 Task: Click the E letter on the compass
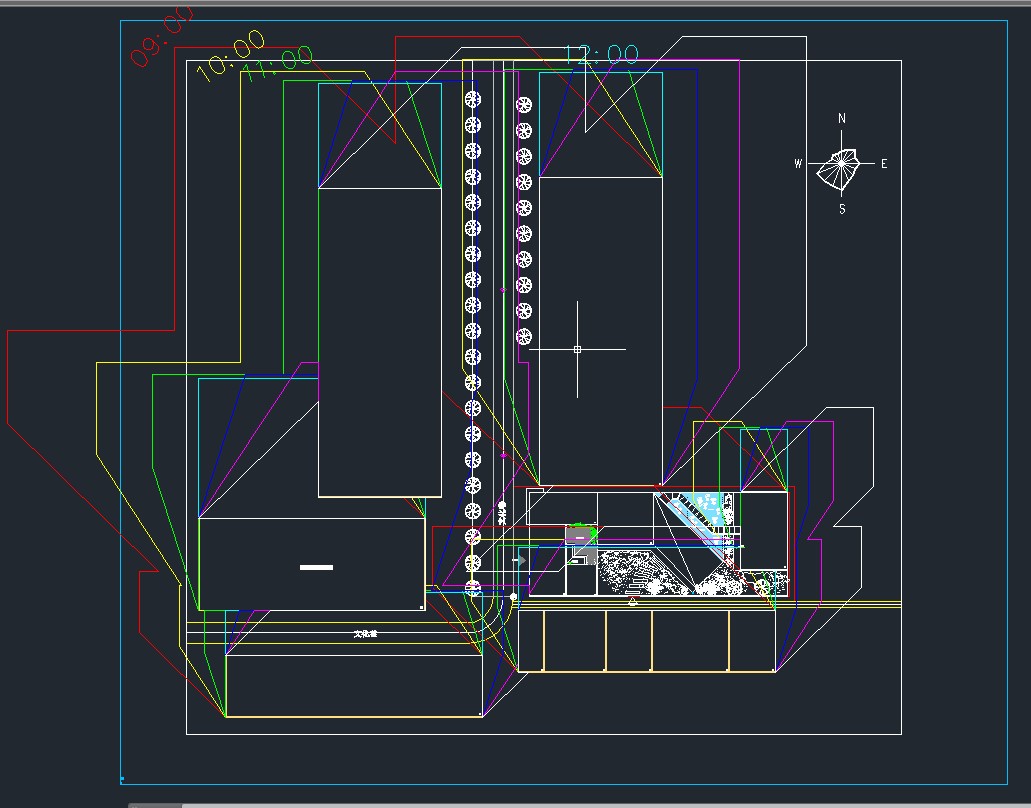(x=884, y=164)
